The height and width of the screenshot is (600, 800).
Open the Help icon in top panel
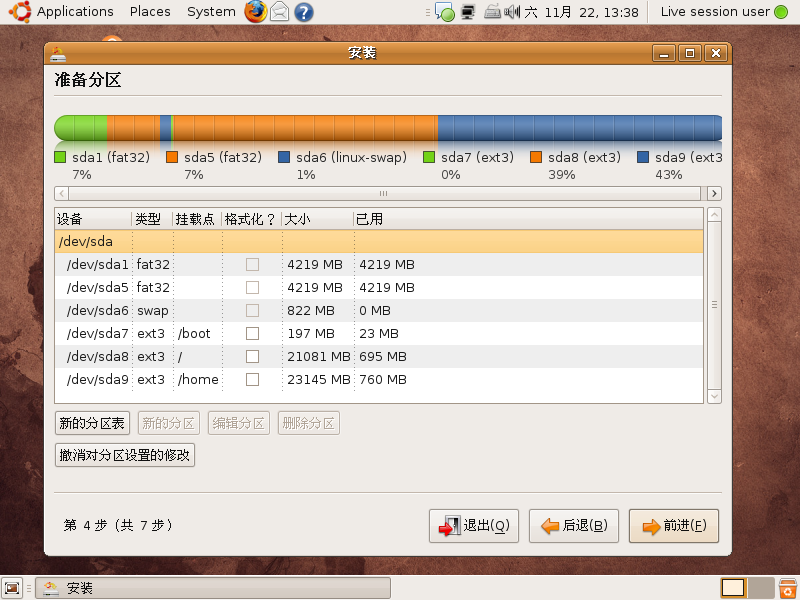[304, 12]
